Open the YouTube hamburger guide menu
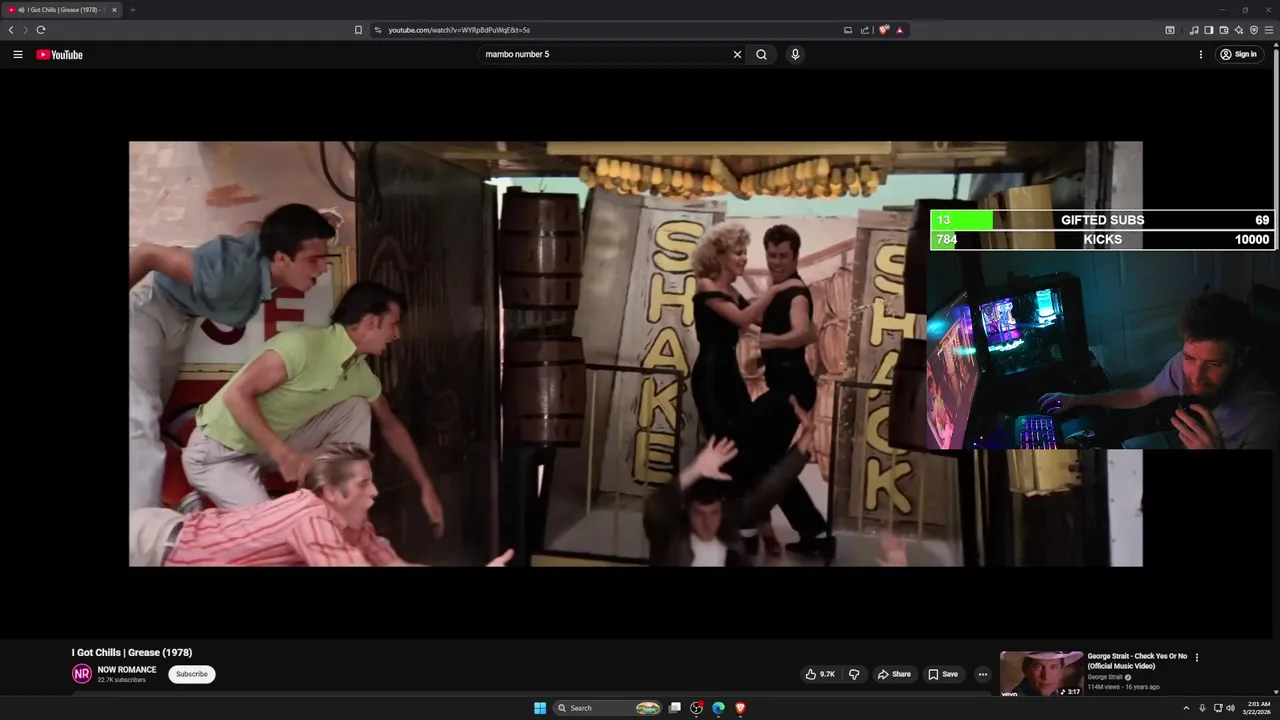This screenshot has height=720, width=1280. click(18, 55)
